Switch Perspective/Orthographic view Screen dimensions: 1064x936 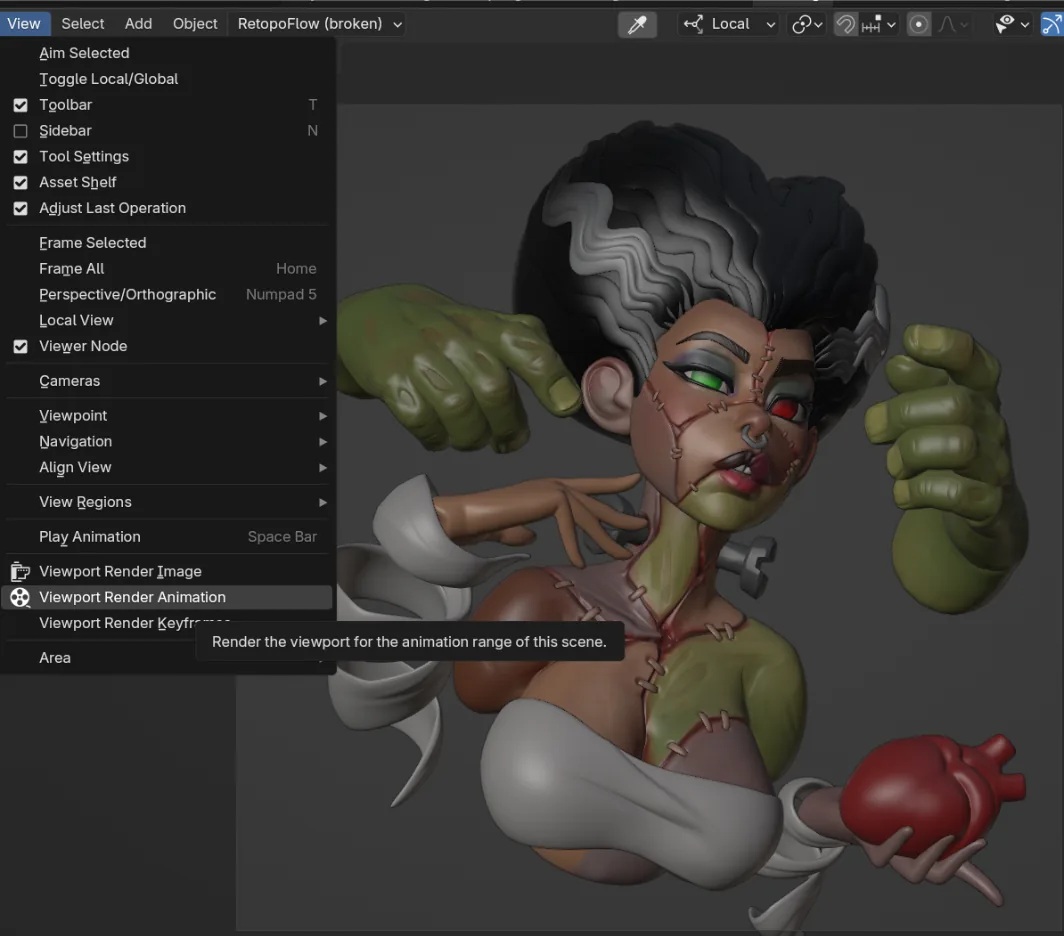click(168, 294)
